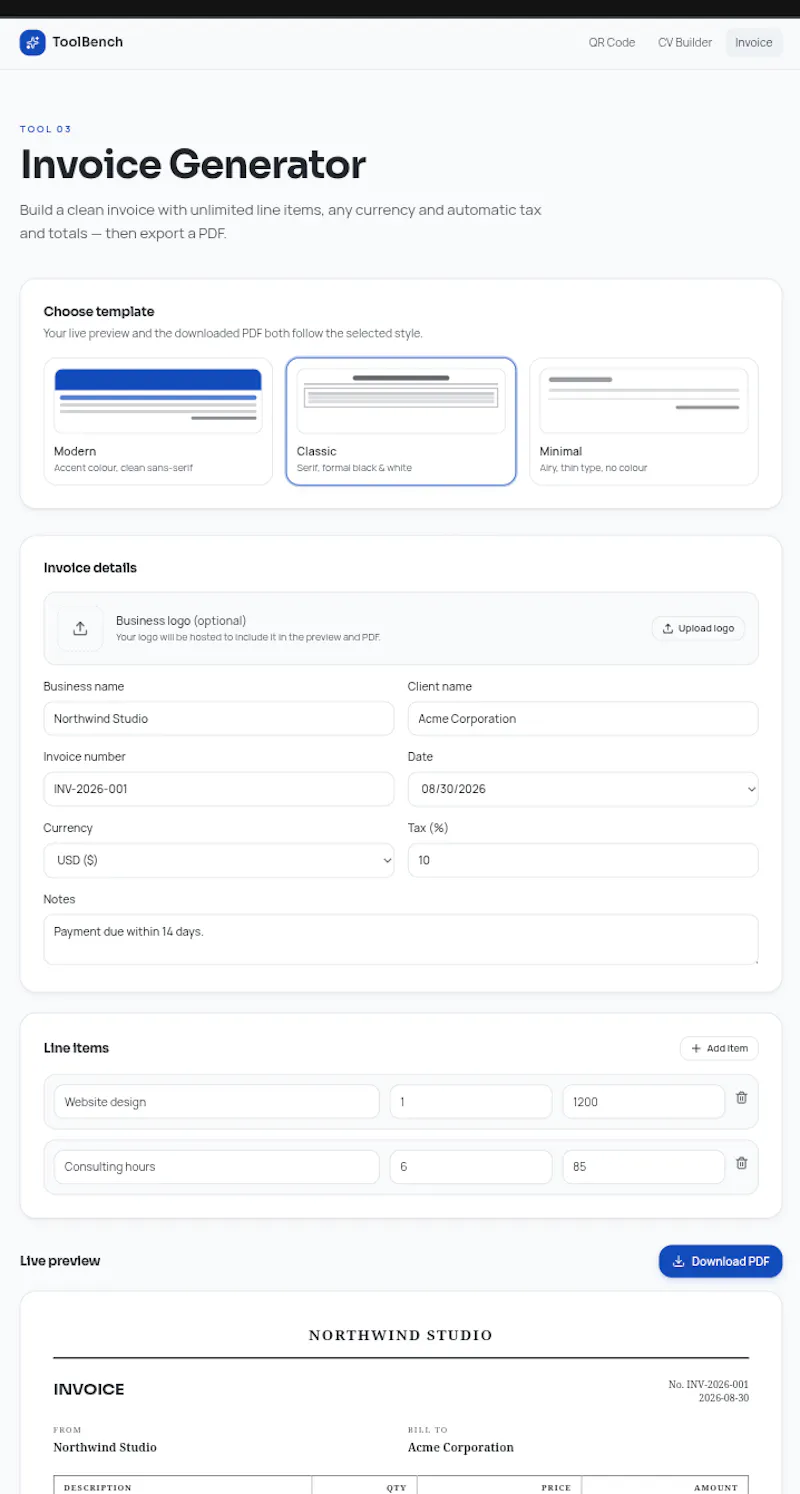Open the Currency dropdown
The image size is (800, 1494).
pos(219,860)
